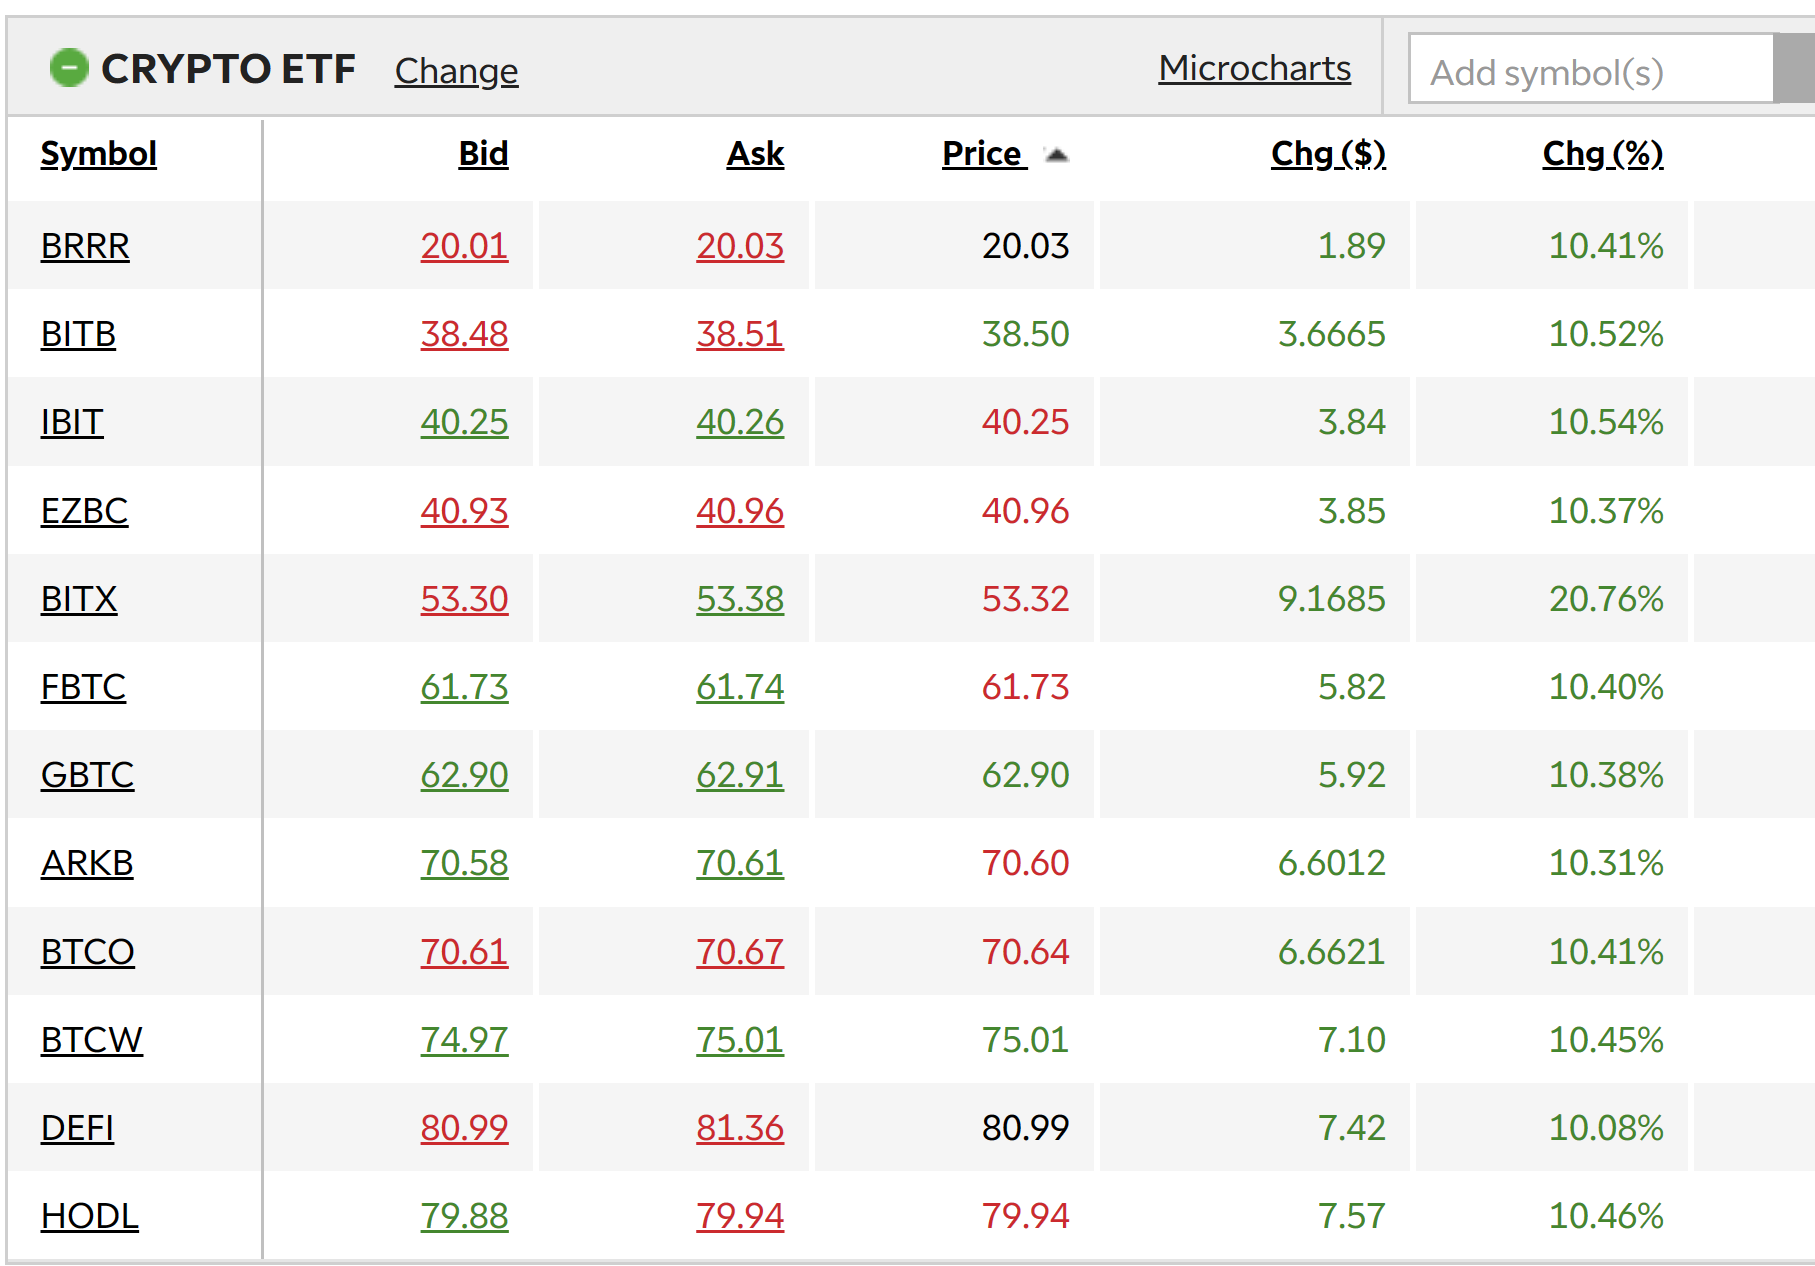Open the BRRR symbol link
Viewport: 1815px width, 1266px height.
(85, 246)
